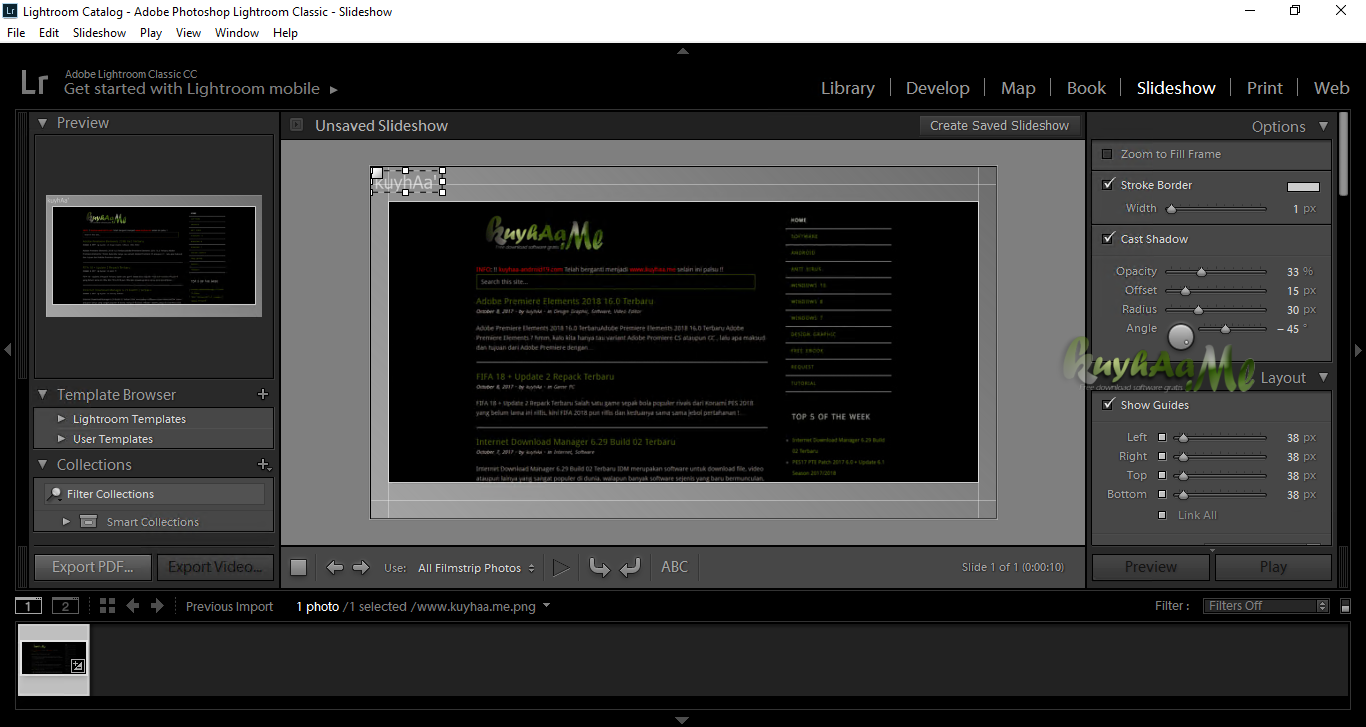Switch to the Print module
This screenshot has width=1366, height=727.
1265,88
